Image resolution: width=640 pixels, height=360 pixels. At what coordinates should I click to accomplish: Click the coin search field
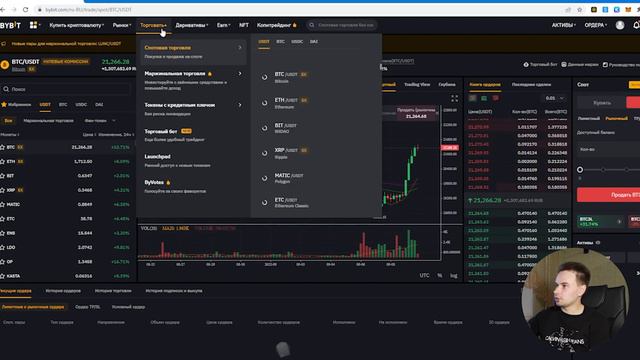(x=66, y=89)
